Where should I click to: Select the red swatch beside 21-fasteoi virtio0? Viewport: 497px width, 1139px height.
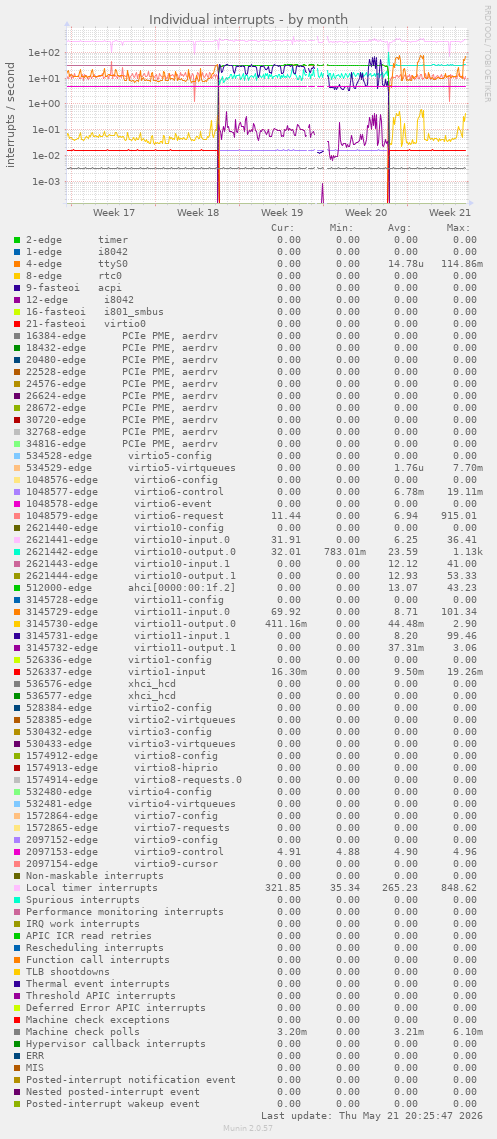point(17,324)
